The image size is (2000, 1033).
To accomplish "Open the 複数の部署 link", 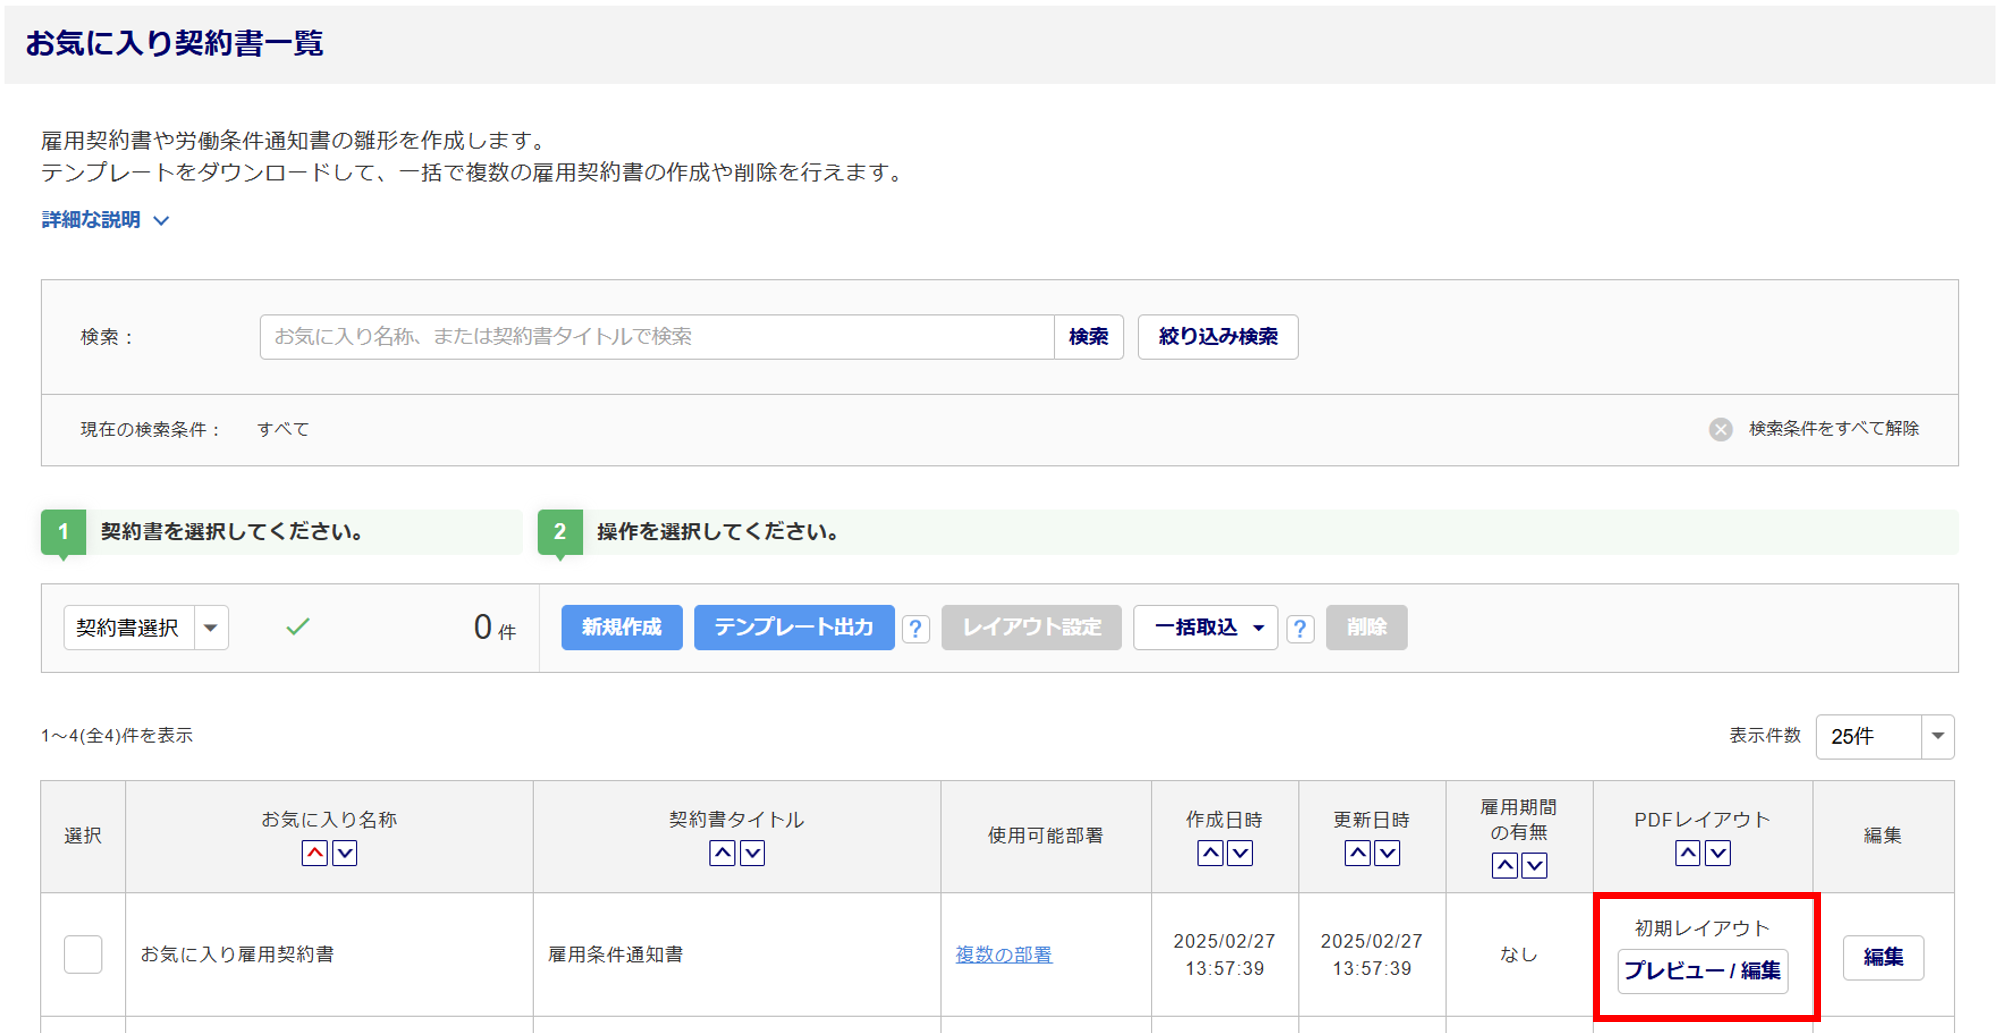I will [1003, 955].
